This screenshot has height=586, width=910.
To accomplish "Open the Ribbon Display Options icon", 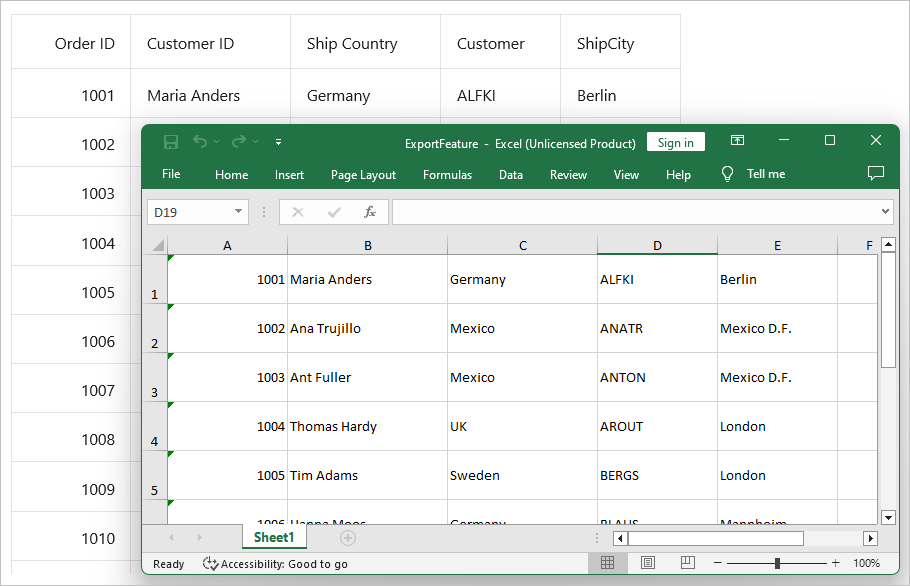I will [x=737, y=141].
